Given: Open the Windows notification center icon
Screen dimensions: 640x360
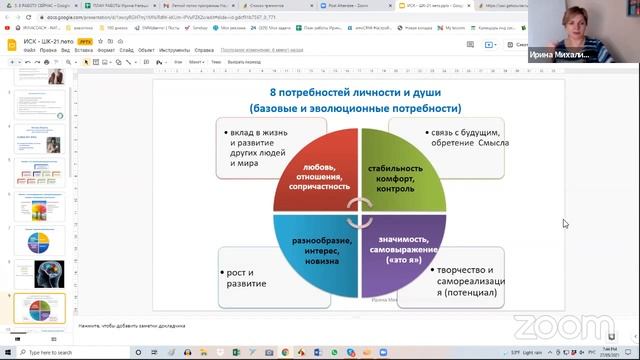Looking at the screenshot, I should pyautogui.click(x=628, y=352).
